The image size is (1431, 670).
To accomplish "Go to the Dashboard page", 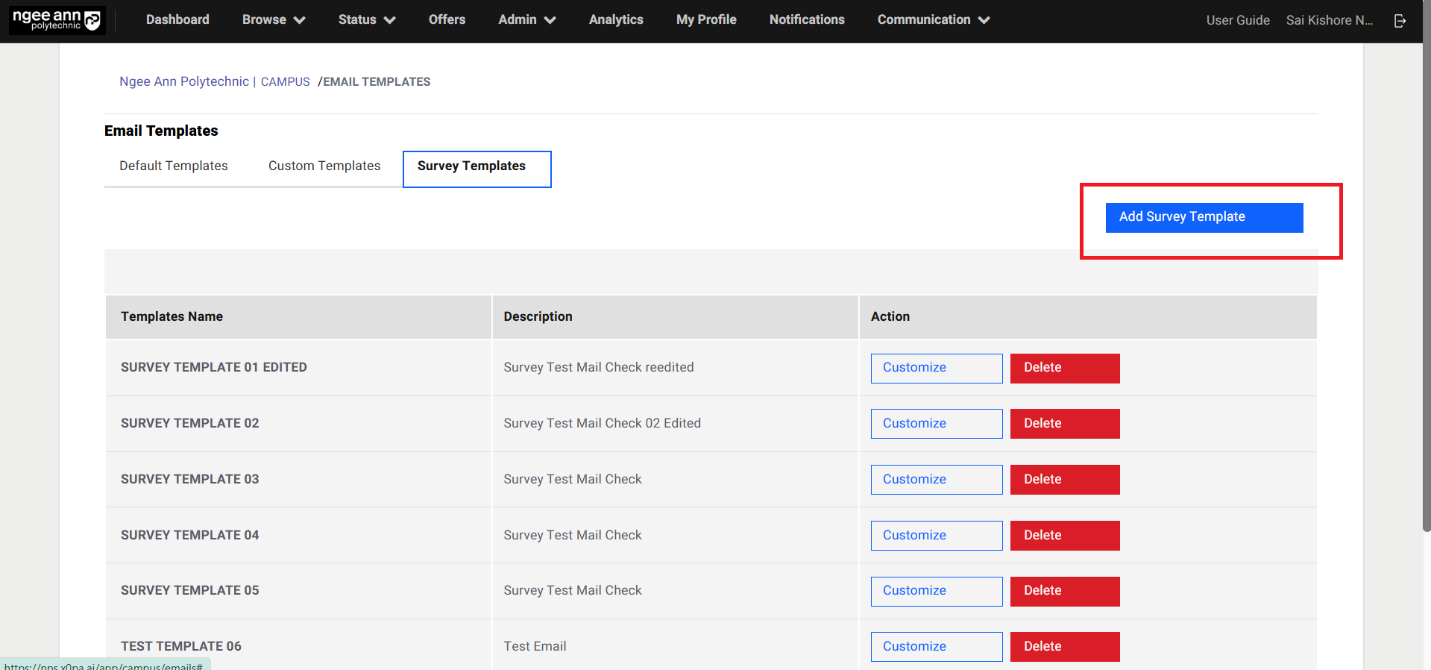I will pos(177,20).
